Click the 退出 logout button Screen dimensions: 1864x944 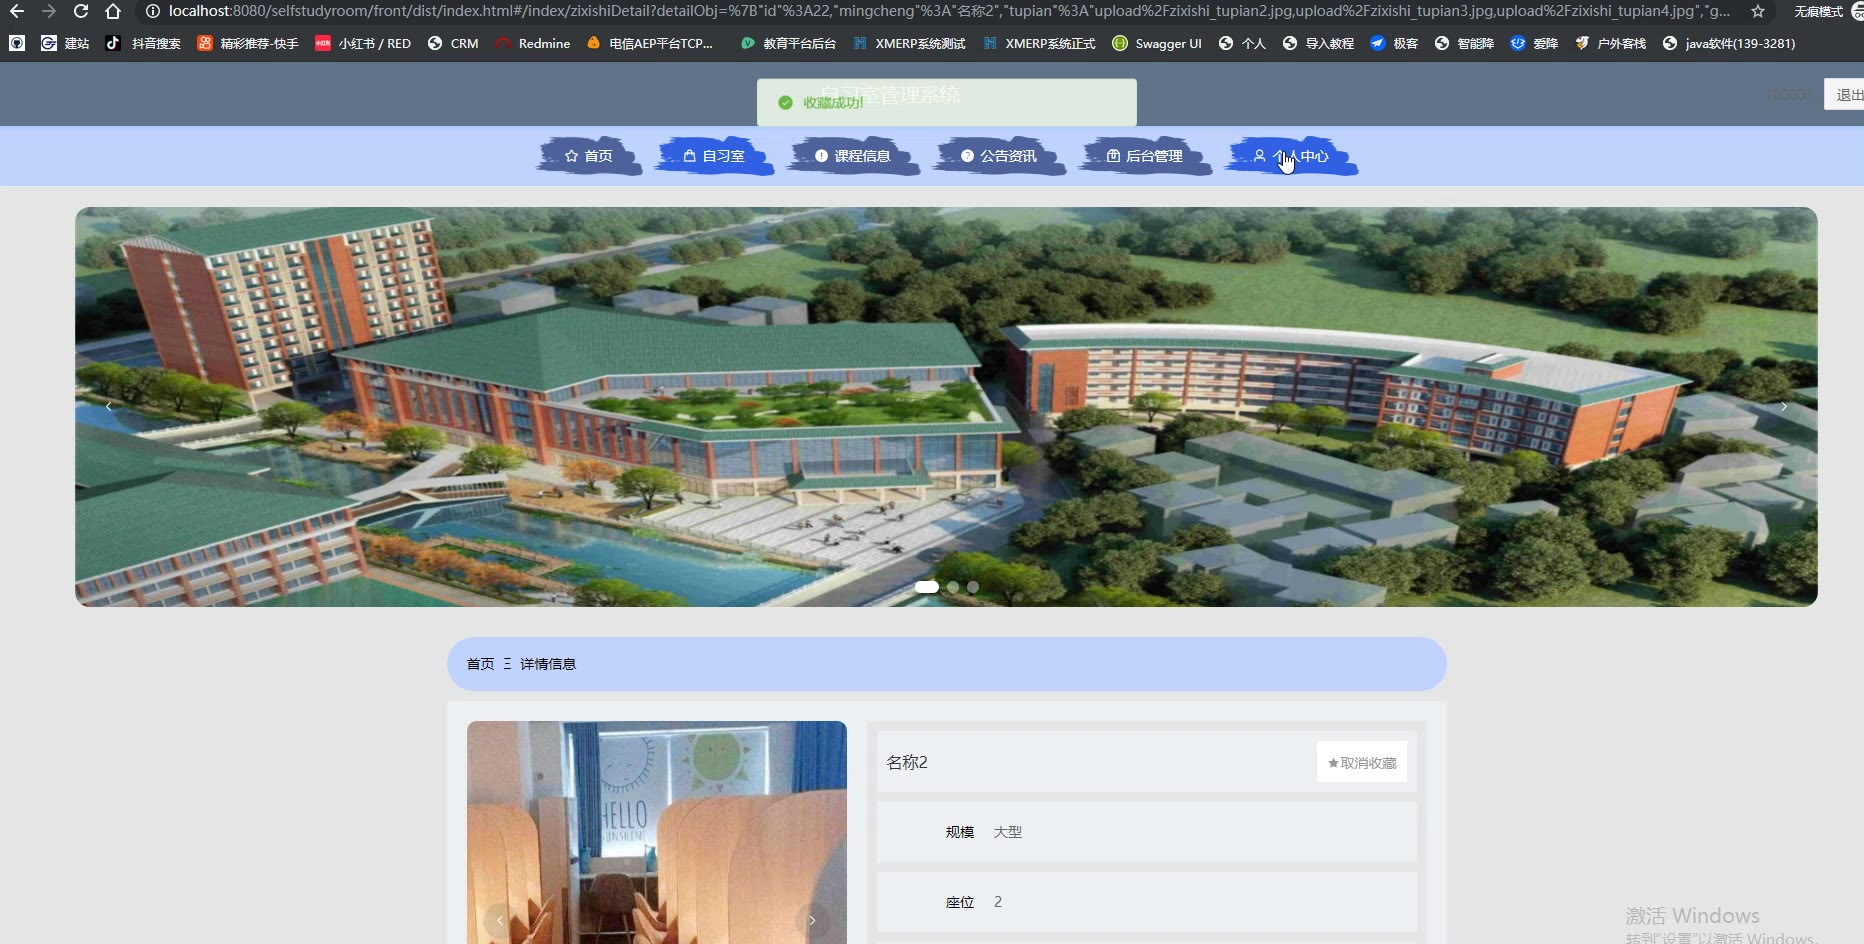tap(1846, 94)
